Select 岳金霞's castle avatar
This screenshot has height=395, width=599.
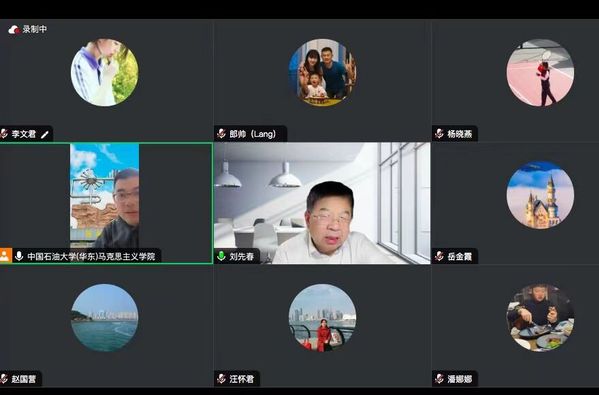[x=540, y=195]
